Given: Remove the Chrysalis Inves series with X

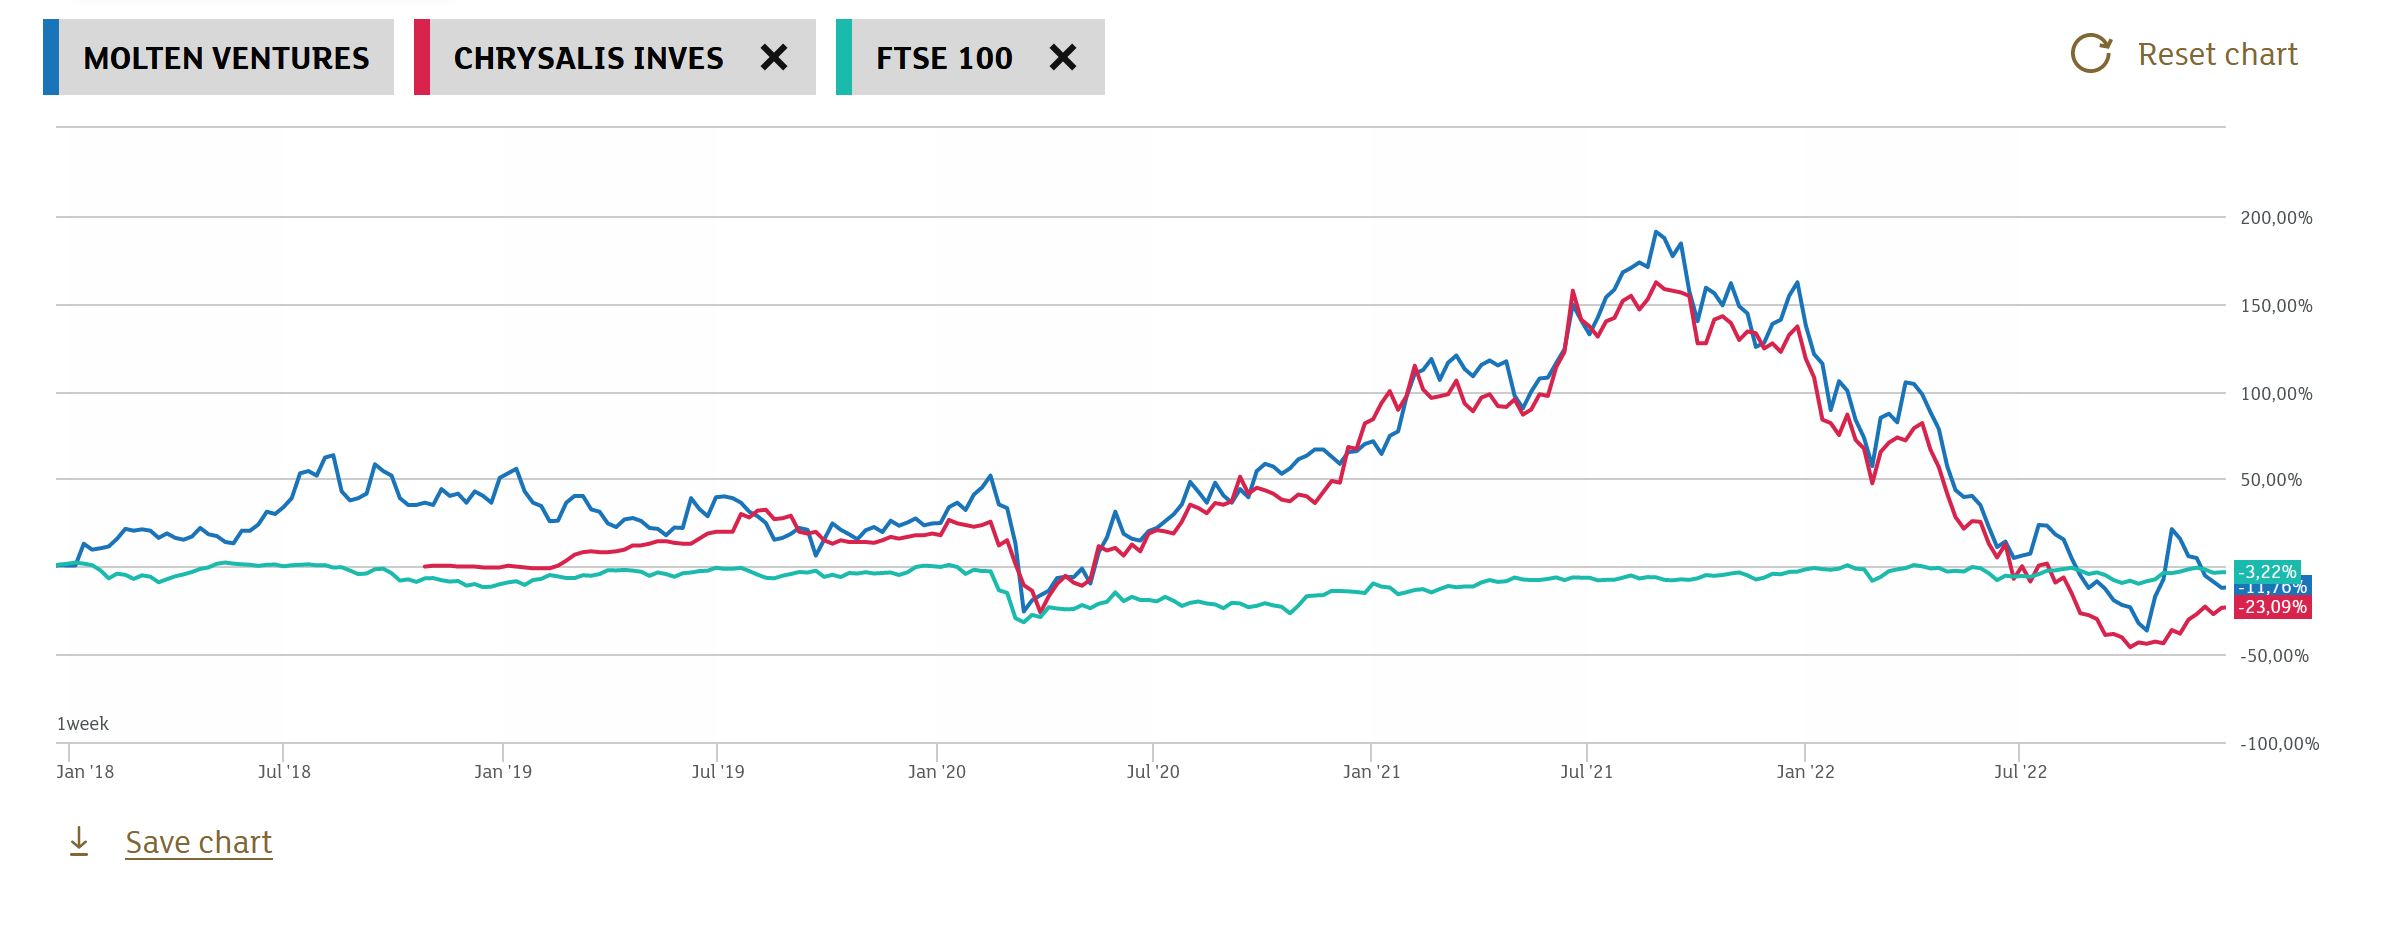Looking at the screenshot, I should click(x=773, y=58).
